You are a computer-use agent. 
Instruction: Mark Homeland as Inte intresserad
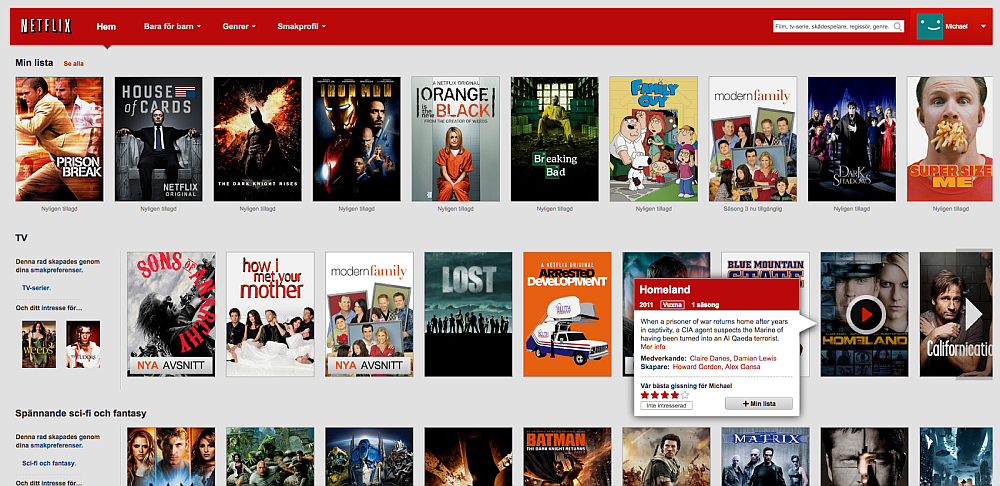(x=667, y=405)
